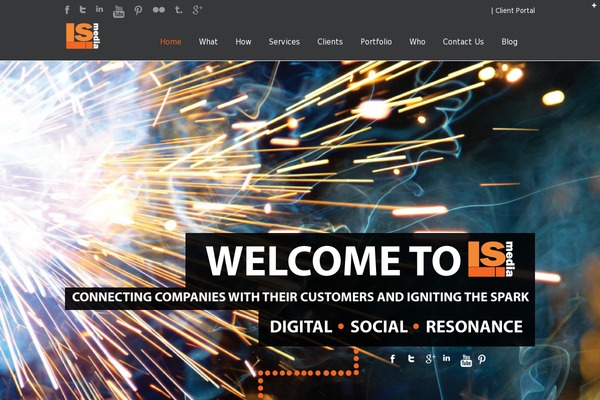Open the Who menu item

click(x=417, y=42)
